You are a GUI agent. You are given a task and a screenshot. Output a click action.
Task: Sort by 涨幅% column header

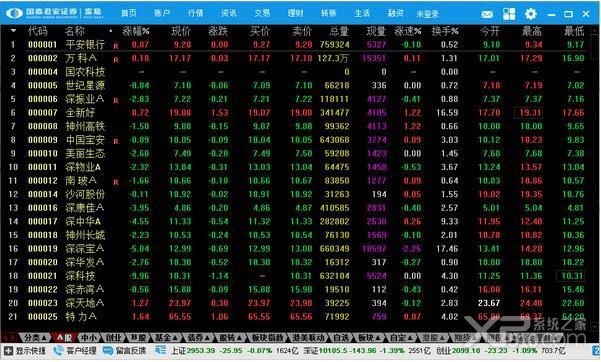(136, 31)
